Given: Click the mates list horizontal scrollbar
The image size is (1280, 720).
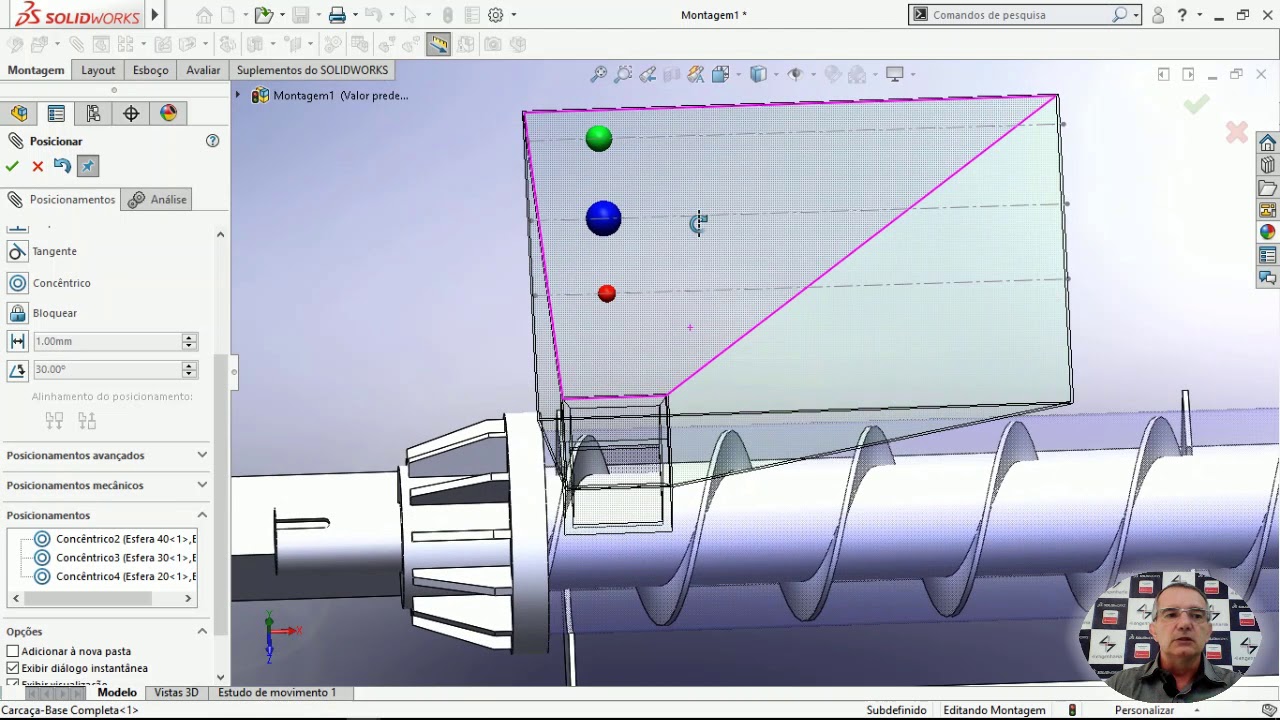Looking at the screenshot, I should (101, 598).
